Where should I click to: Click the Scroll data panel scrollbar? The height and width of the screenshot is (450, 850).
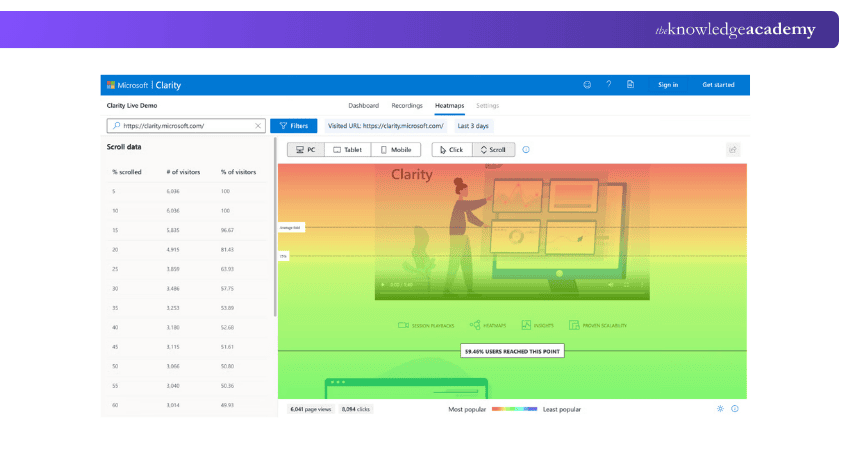click(275, 227)
